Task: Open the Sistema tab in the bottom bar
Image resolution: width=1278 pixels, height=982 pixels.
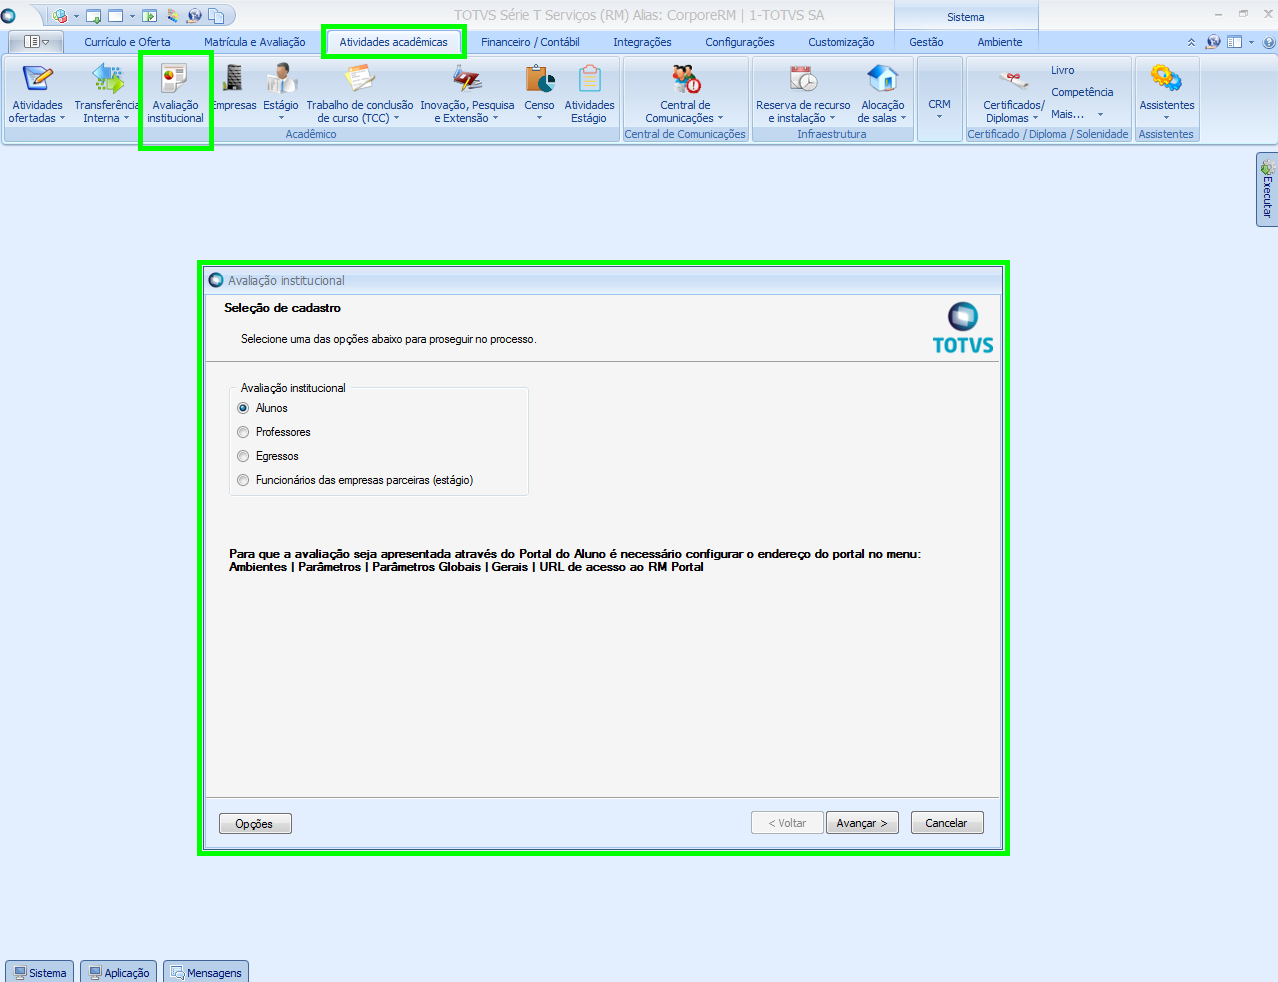Action: (x=40, y=972)
